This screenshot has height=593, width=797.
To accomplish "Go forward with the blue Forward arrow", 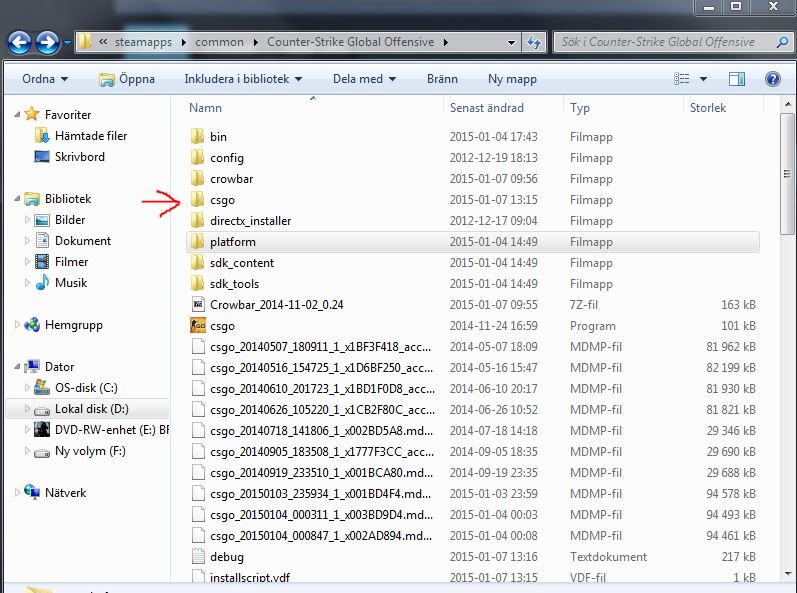I will (x=48, y=42).
